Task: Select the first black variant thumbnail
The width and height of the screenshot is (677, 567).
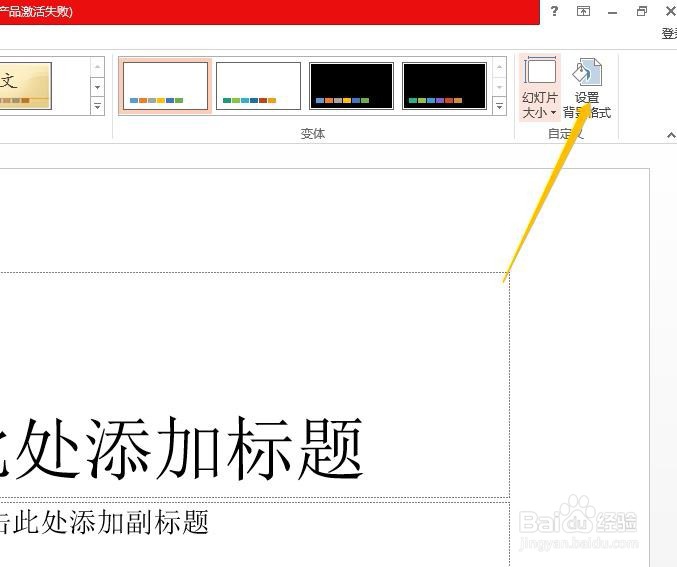Action: pyautogui.click(x=351, y=86)
